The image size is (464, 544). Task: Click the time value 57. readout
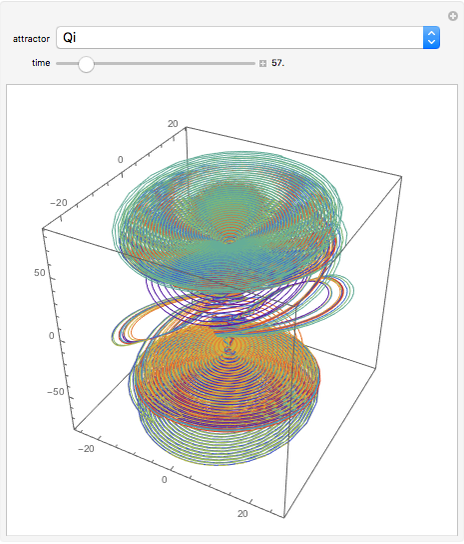tap(278, 63)
